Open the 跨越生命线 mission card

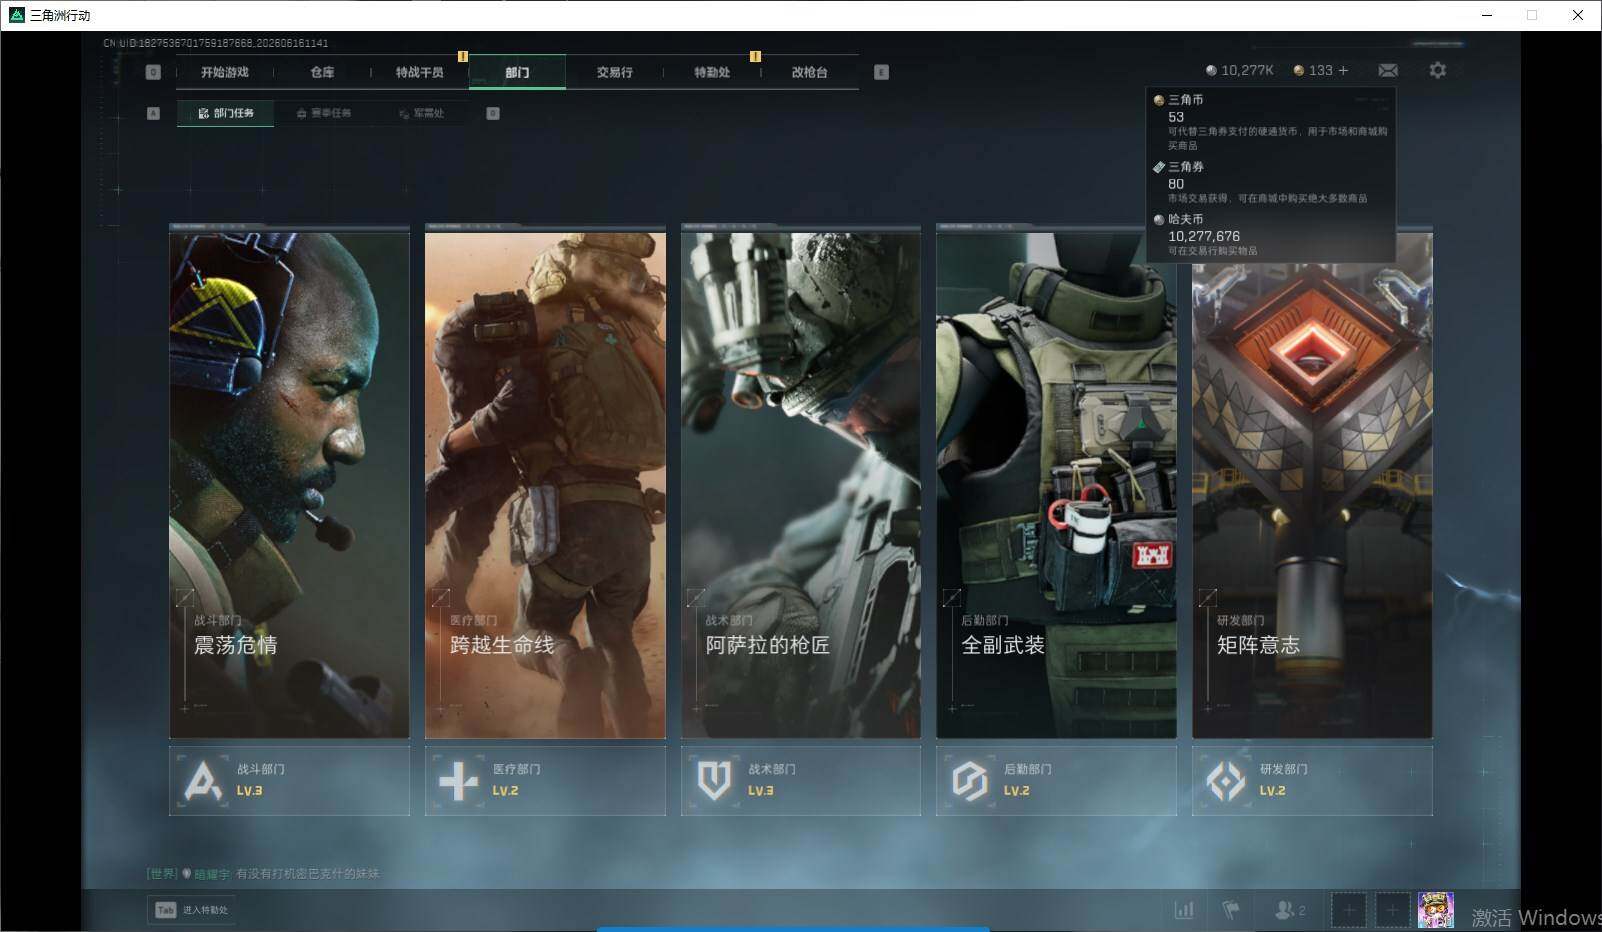pyautogui.click(x=545, y=482)
